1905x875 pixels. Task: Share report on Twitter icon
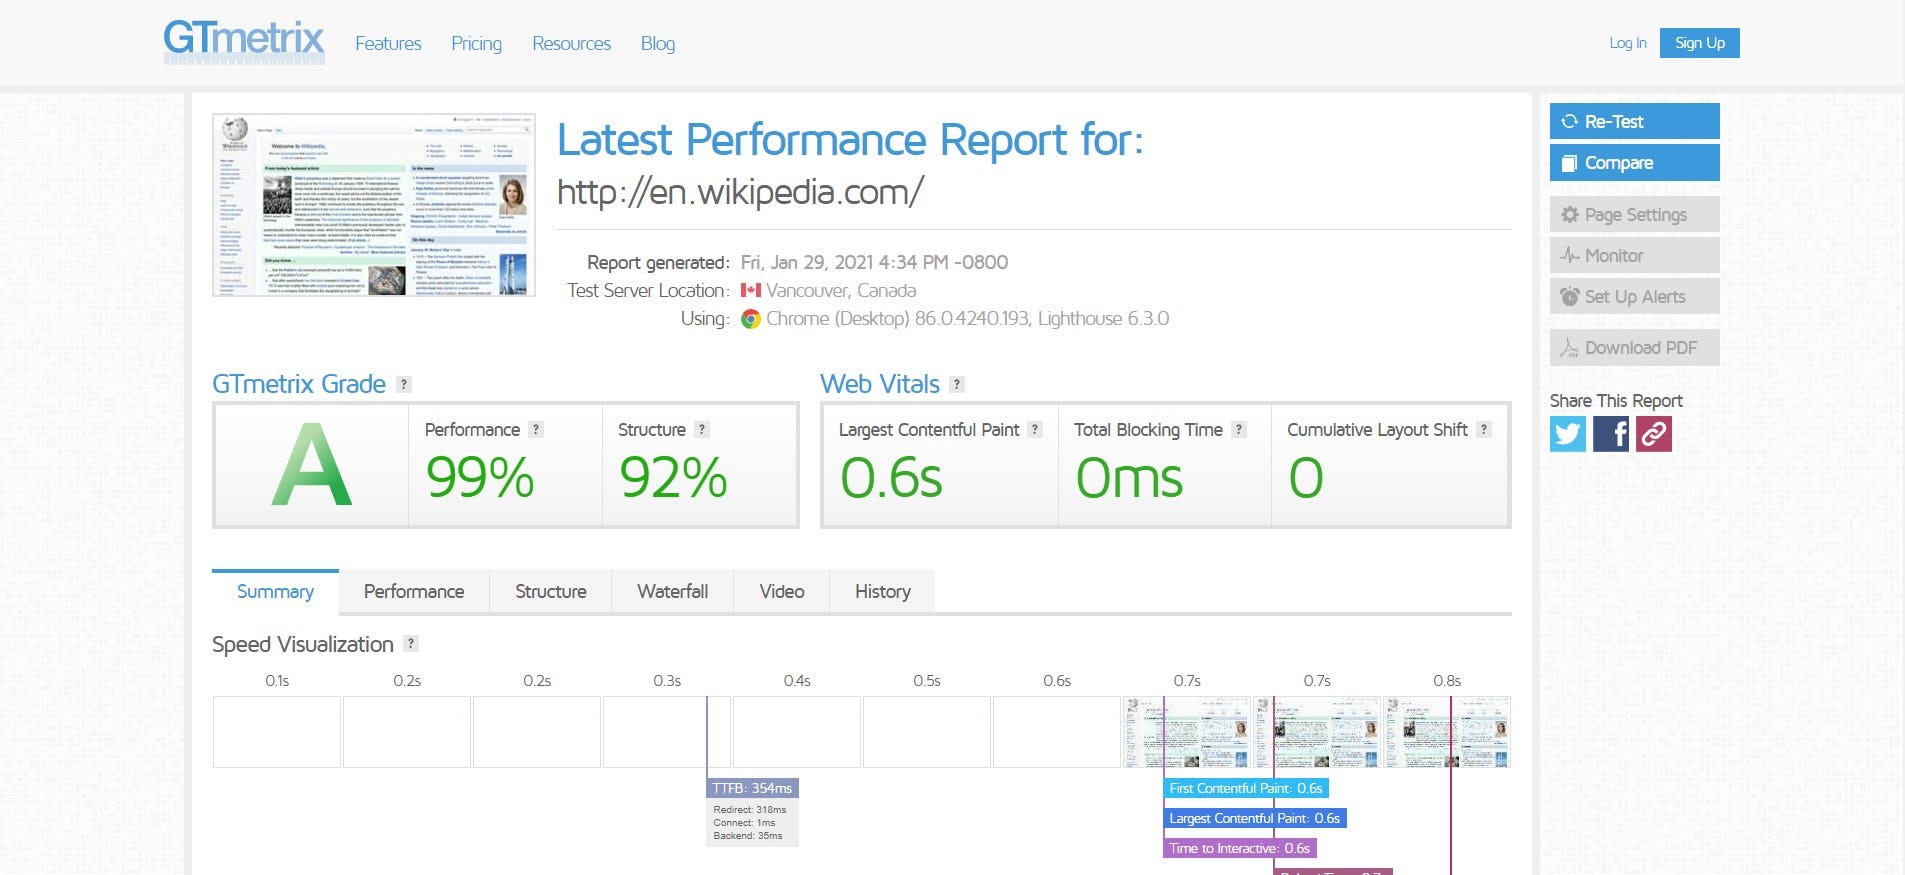click(x=1567, y=434)
